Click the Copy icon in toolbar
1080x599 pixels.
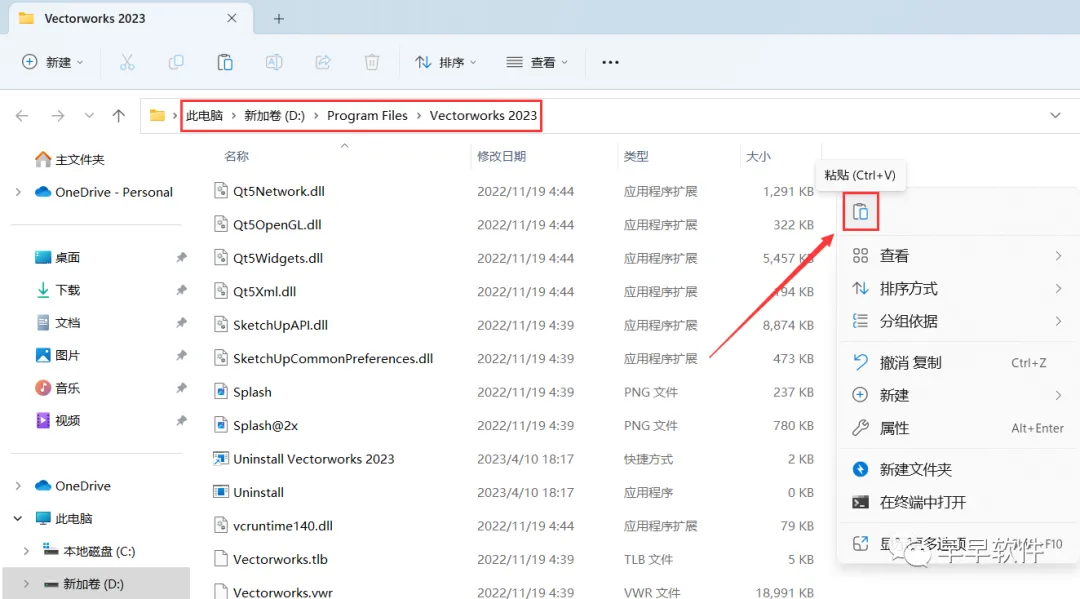[x=176, y=63]
